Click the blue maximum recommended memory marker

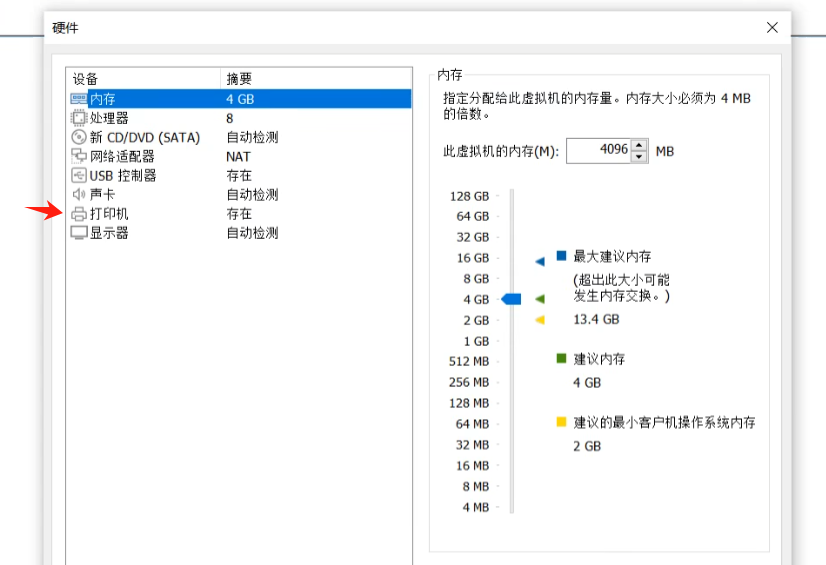pyautogui.click(x=540, y=261)
